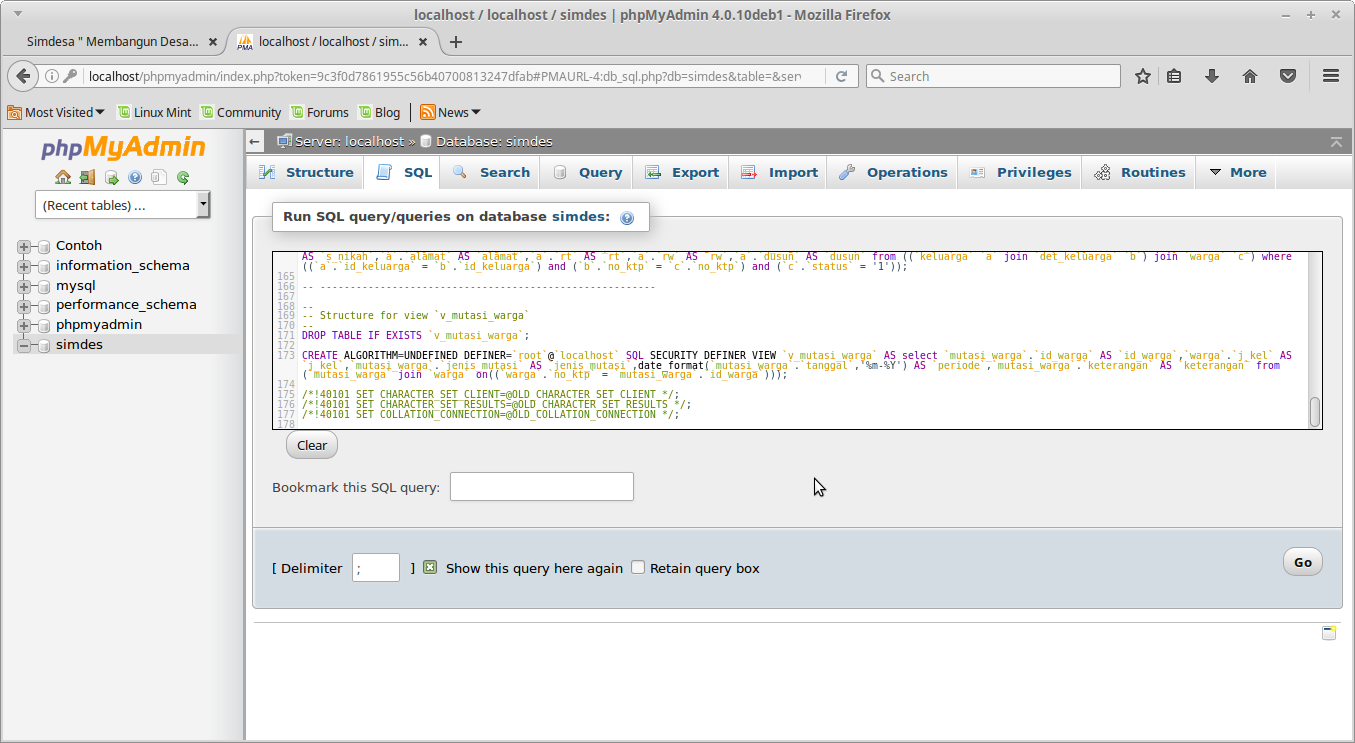Switch to the Structure tab
Viewport: 1355px width, 743px height.
306,172
